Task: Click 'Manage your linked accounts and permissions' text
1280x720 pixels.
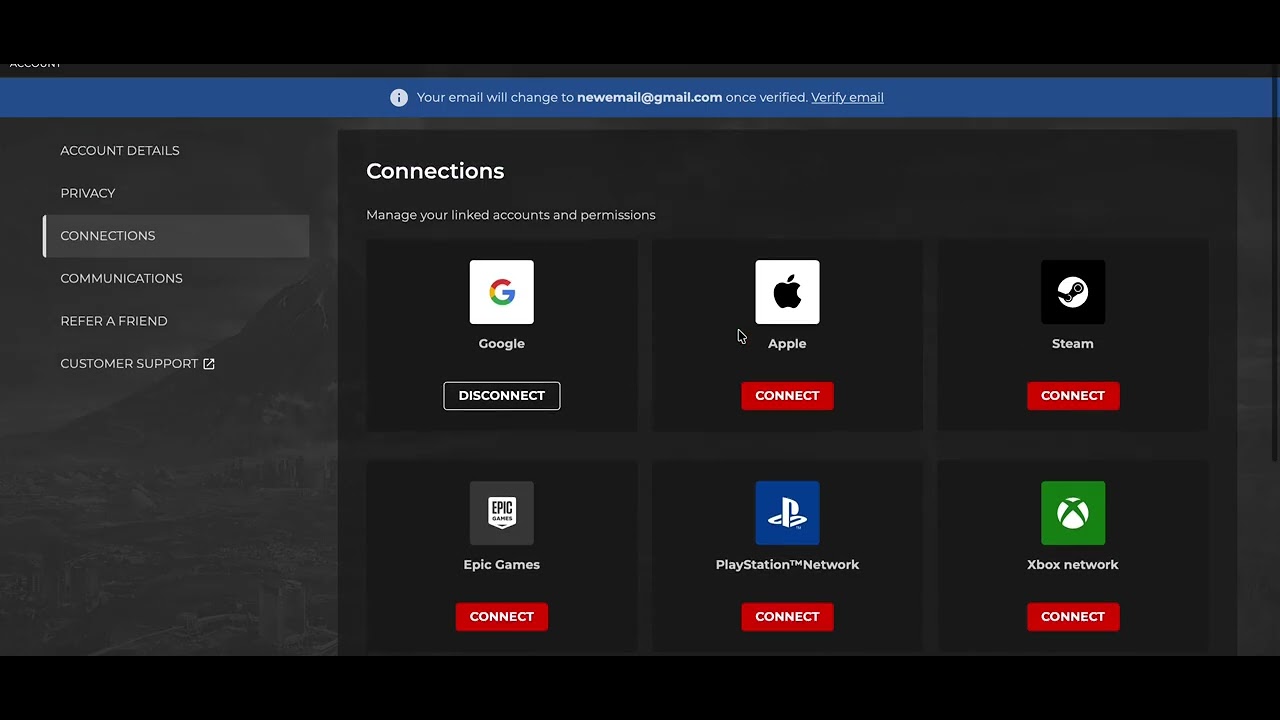Action: click(511, 215)
